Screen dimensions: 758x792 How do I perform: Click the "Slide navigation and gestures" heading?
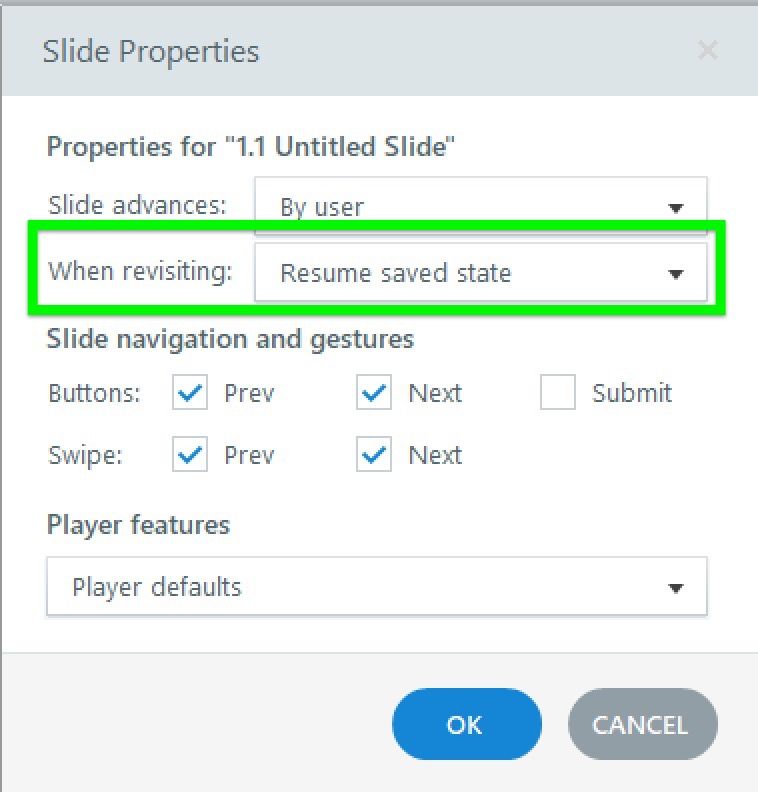point(230,339)
